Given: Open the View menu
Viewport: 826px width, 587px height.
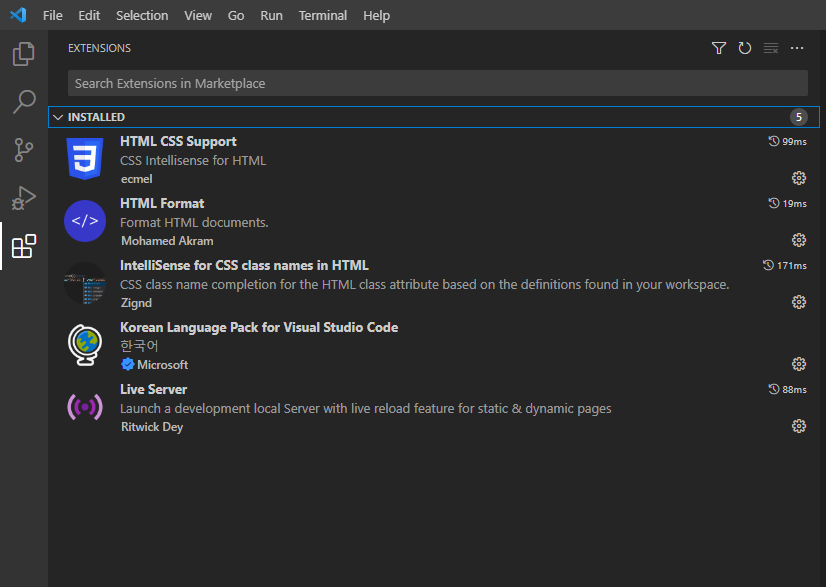Looking at the screenshot, I should pyautogui.click(x=198, y=15).
